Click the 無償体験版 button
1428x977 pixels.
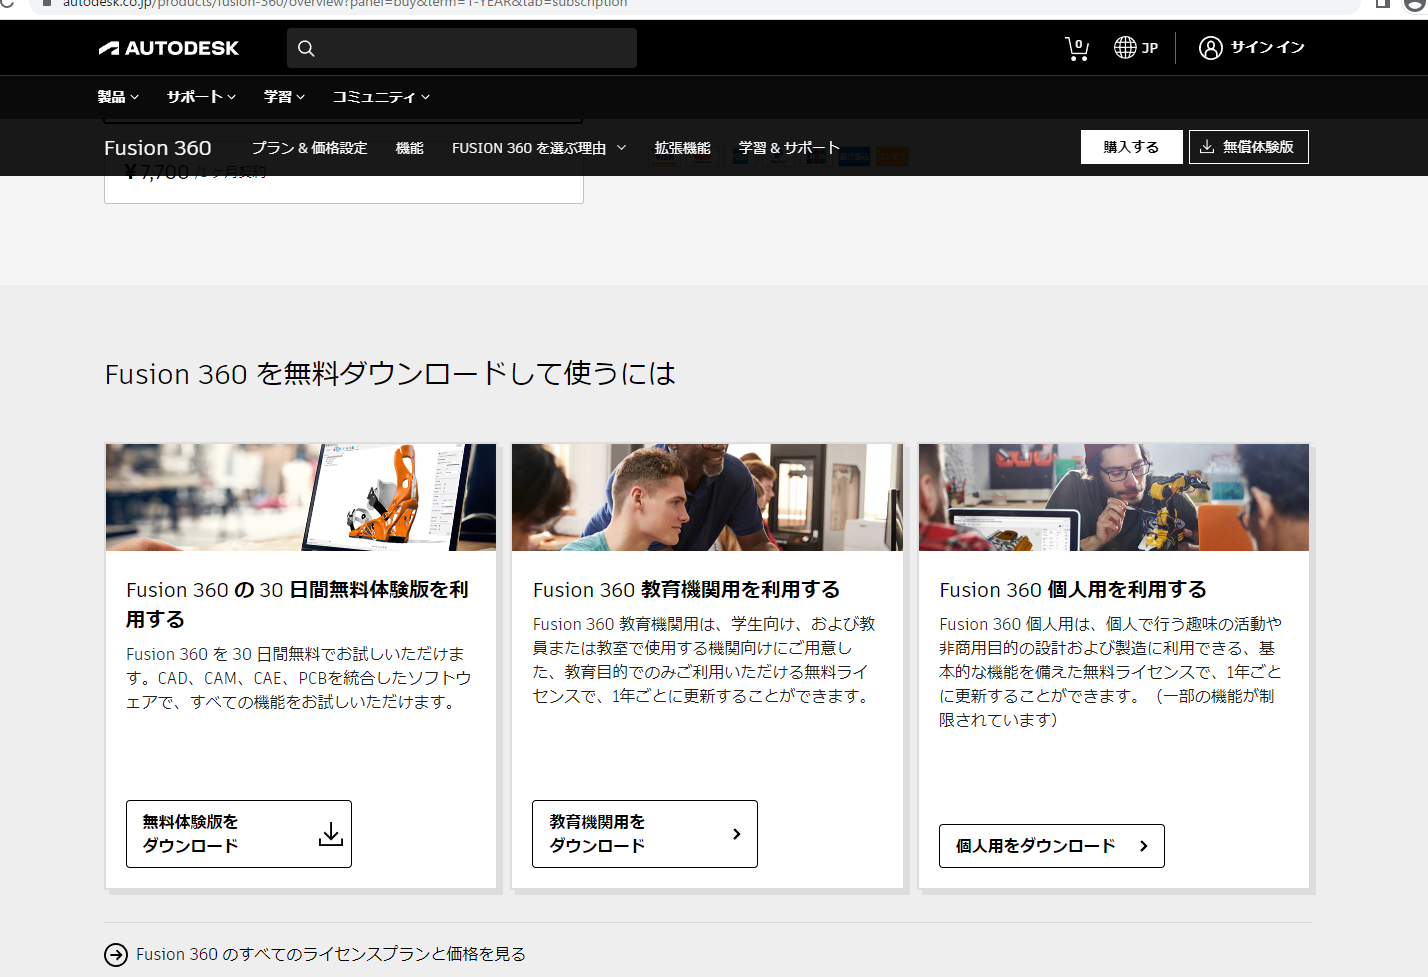[x=1248, y=147]
